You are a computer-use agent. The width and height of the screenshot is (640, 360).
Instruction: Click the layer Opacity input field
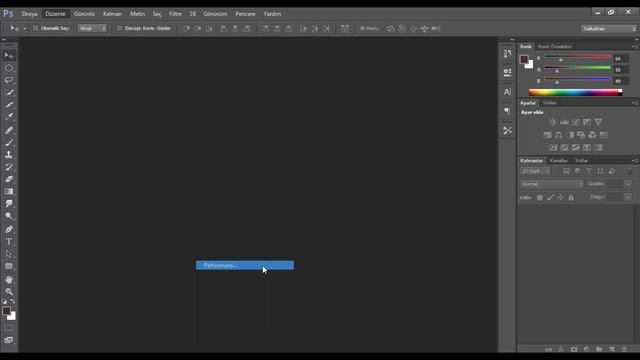click(615, 184)
